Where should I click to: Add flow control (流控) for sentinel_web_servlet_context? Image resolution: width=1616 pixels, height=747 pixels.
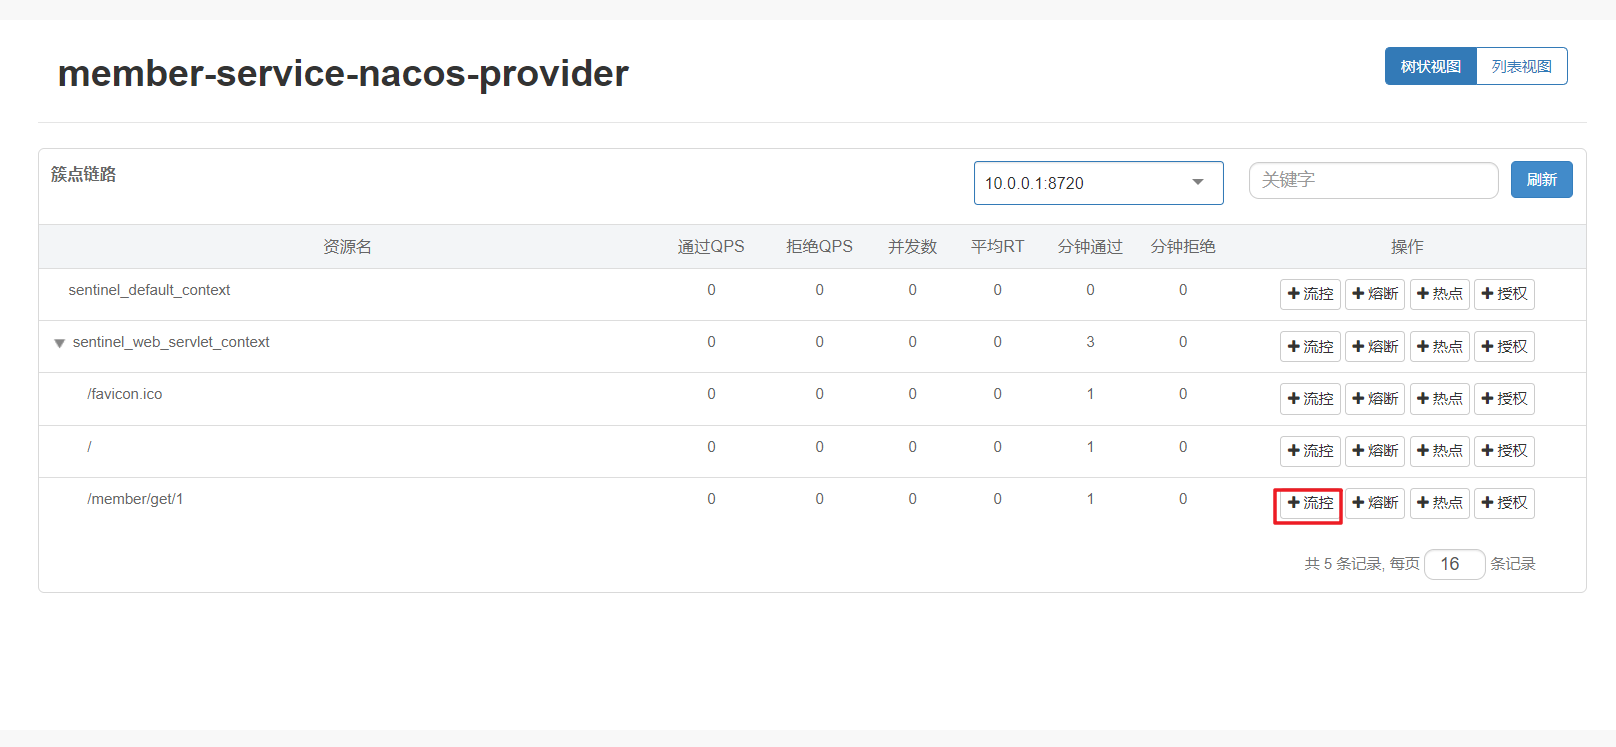[1309, 347]
